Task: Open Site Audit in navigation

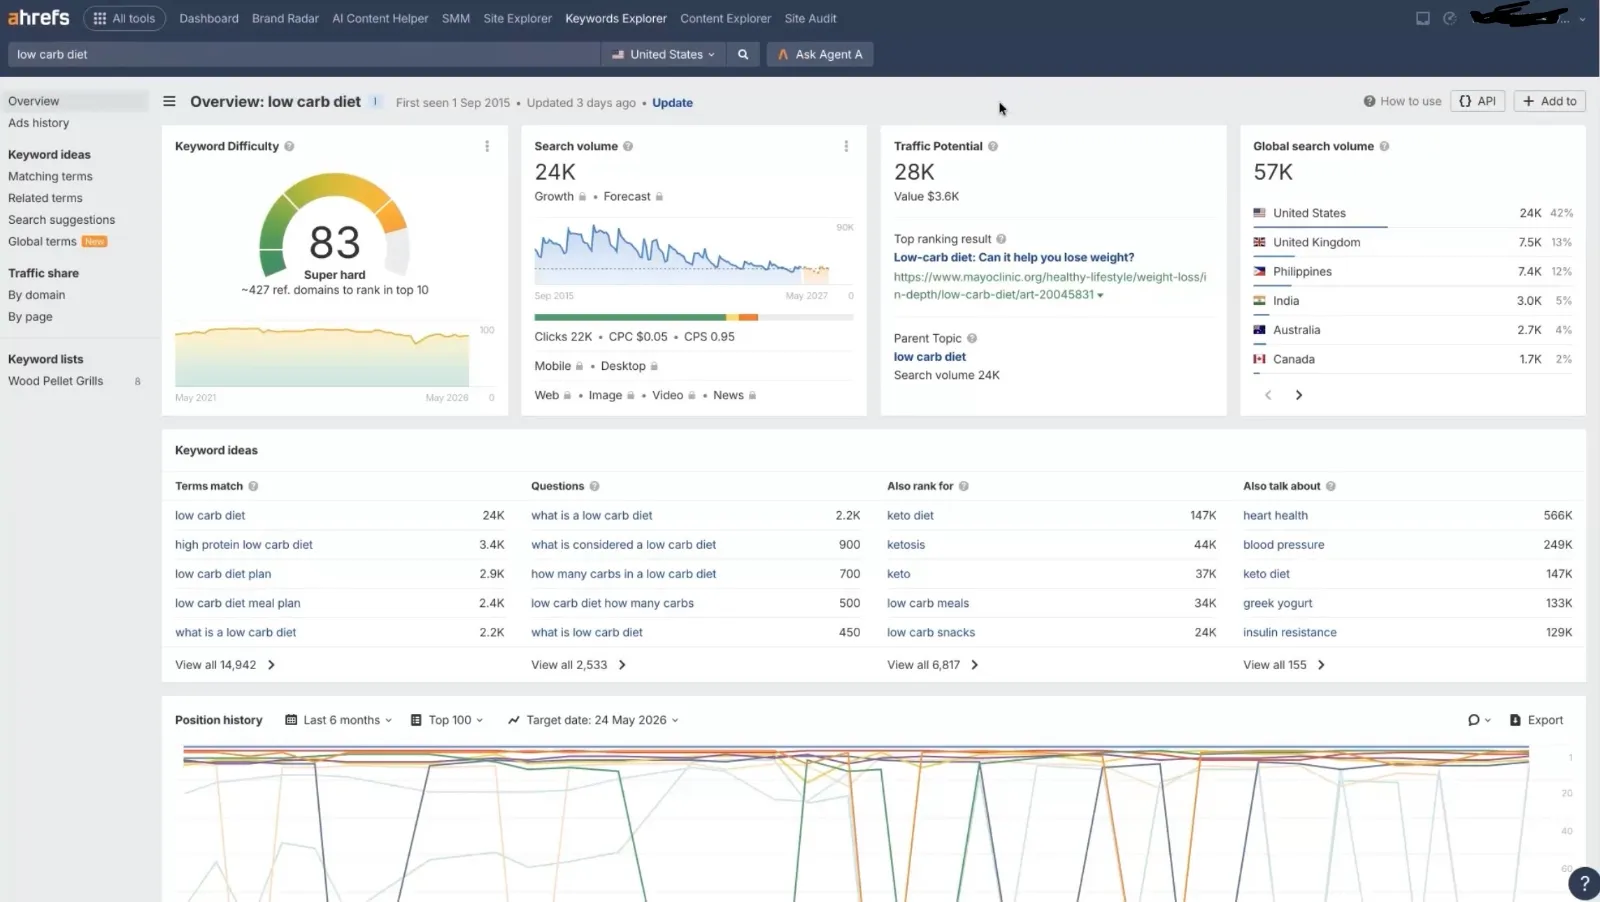Action: [810, 18]
